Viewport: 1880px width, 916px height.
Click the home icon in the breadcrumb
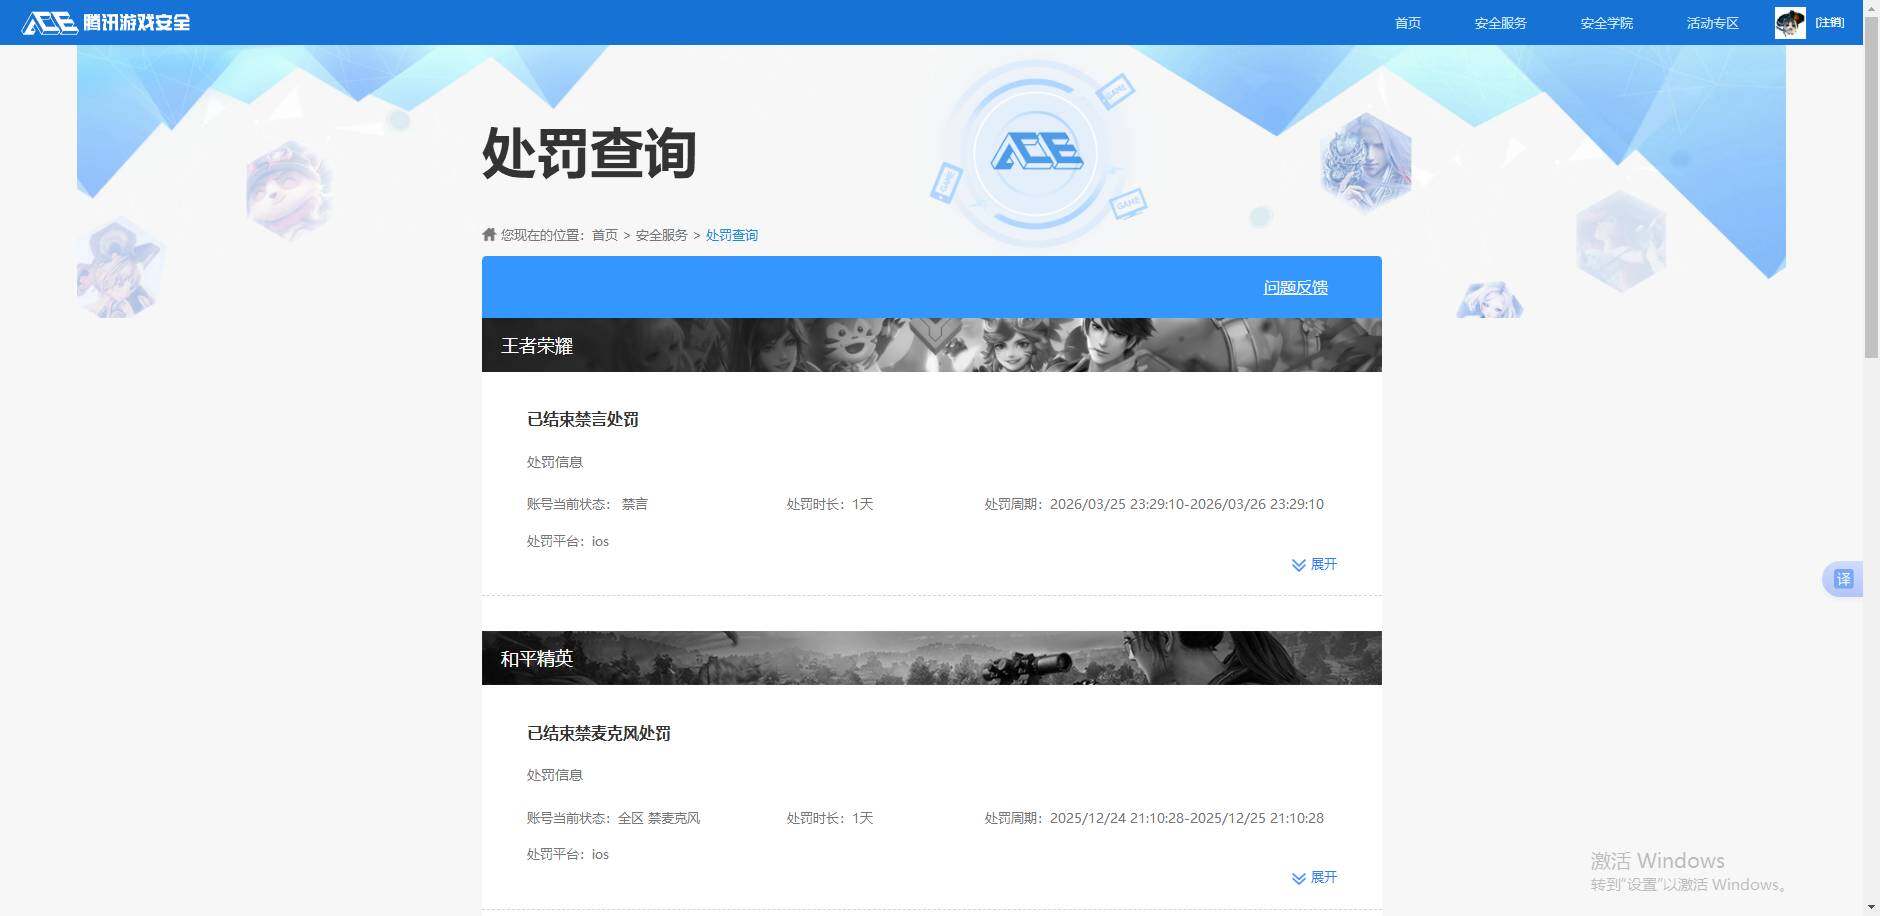[489, 234]
